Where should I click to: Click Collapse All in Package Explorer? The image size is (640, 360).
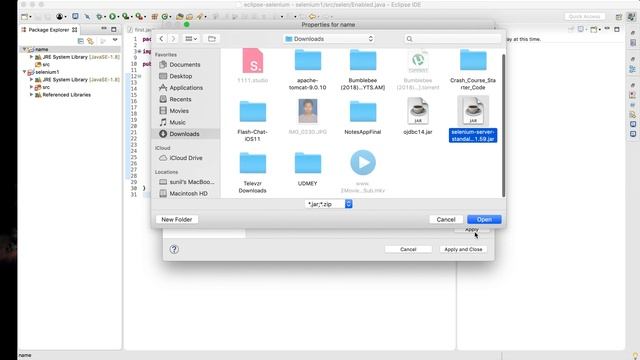coord(80,41)
